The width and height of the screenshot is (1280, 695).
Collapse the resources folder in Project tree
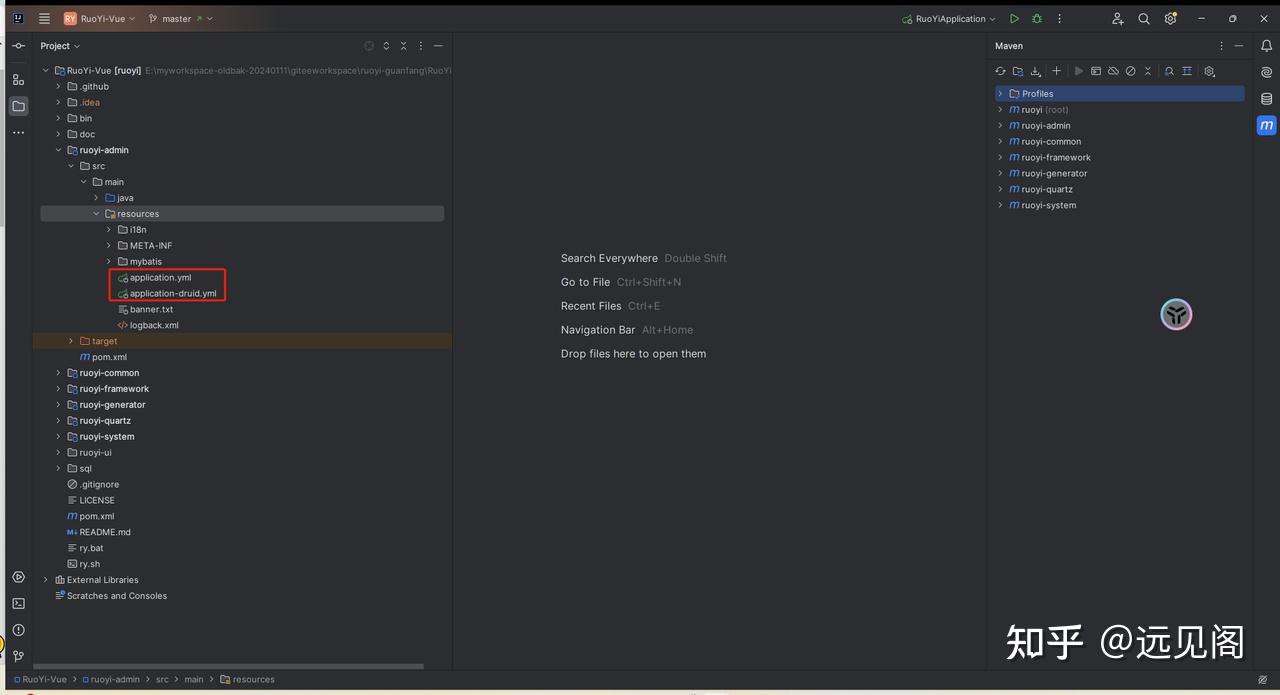pyautogui.click(x=96, y=213)
